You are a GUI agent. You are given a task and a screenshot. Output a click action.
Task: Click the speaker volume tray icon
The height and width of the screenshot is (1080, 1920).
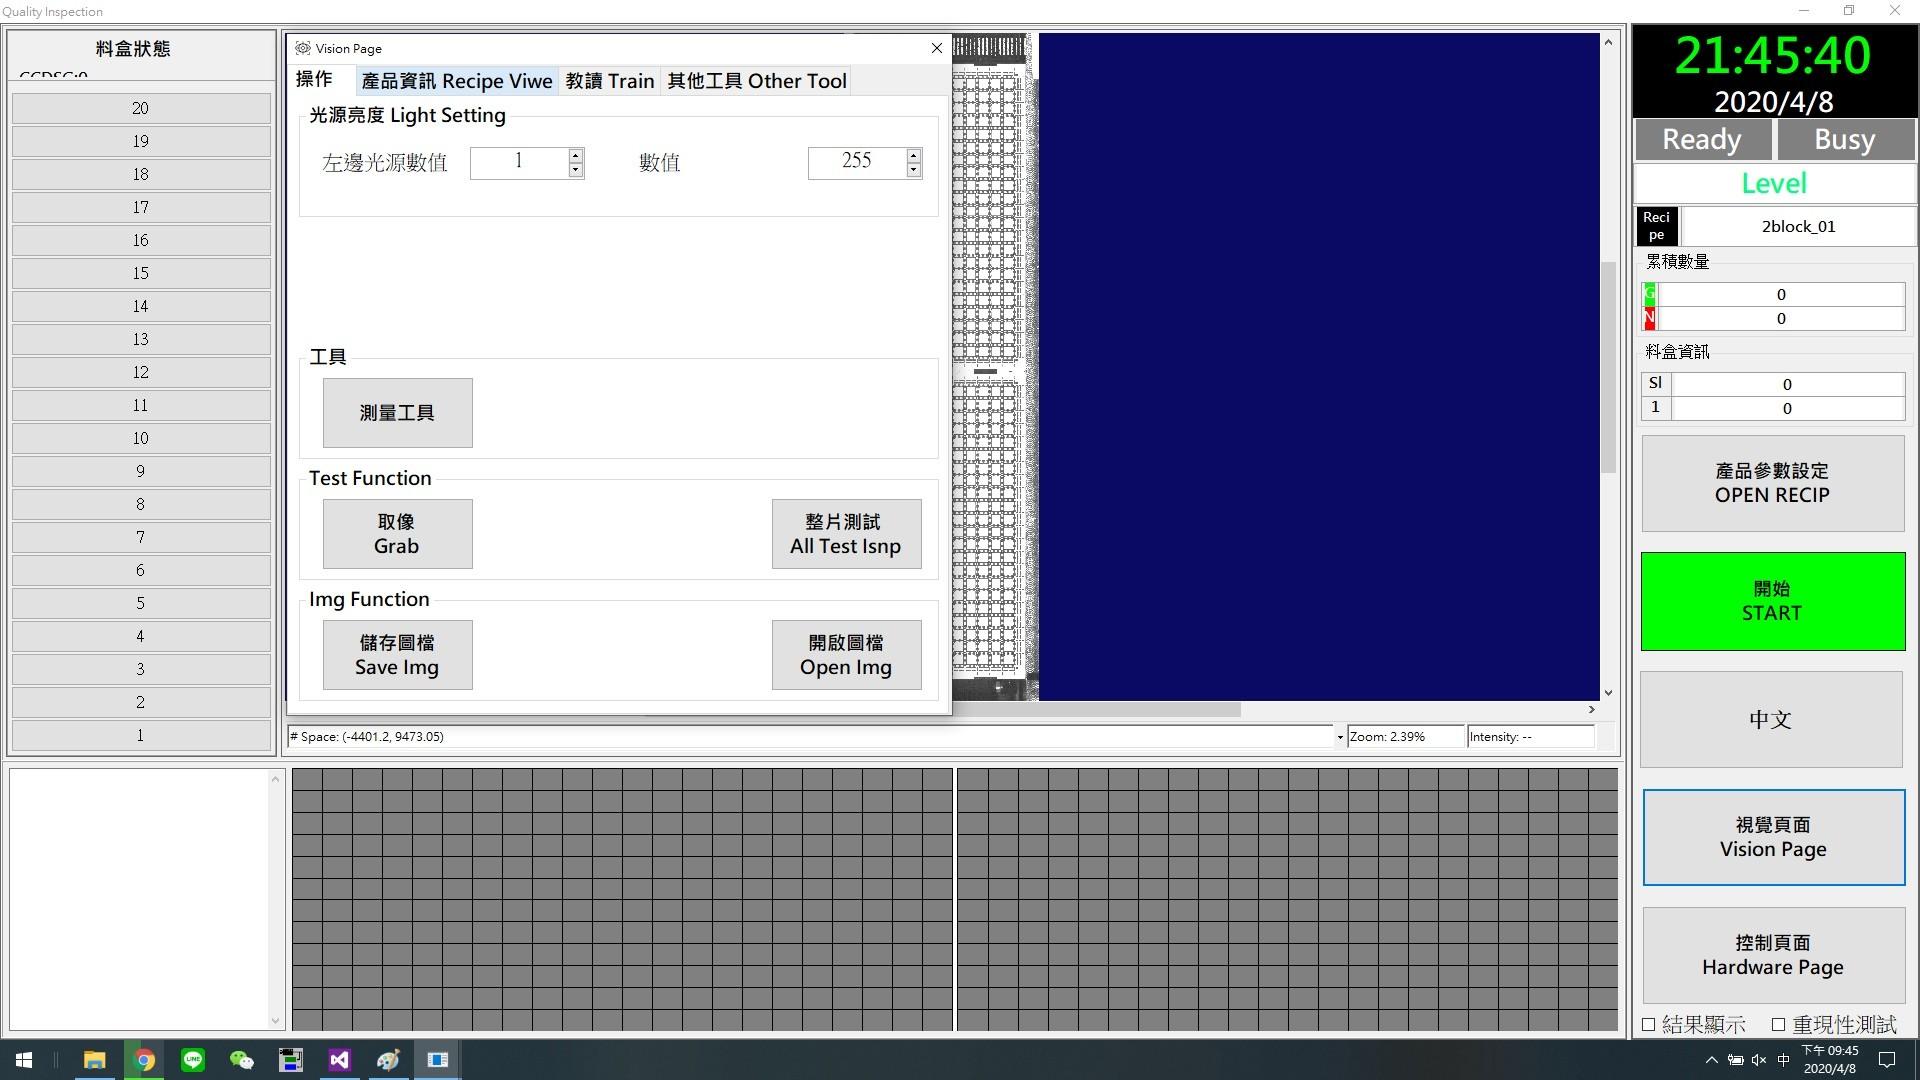[1759, 1060]
